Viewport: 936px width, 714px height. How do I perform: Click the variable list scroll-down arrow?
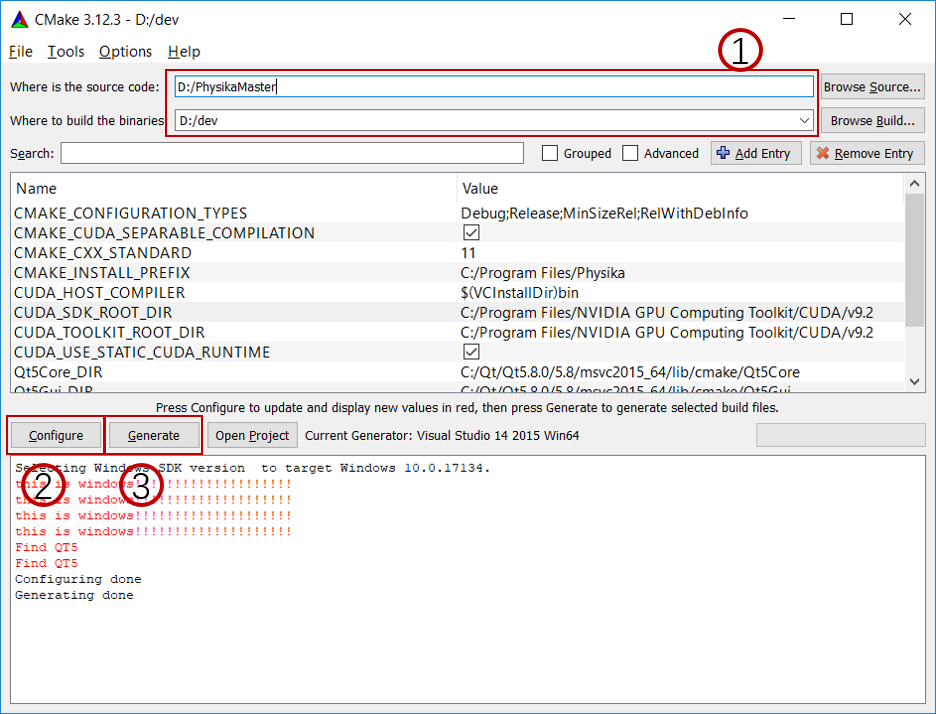tap(915, 381)
